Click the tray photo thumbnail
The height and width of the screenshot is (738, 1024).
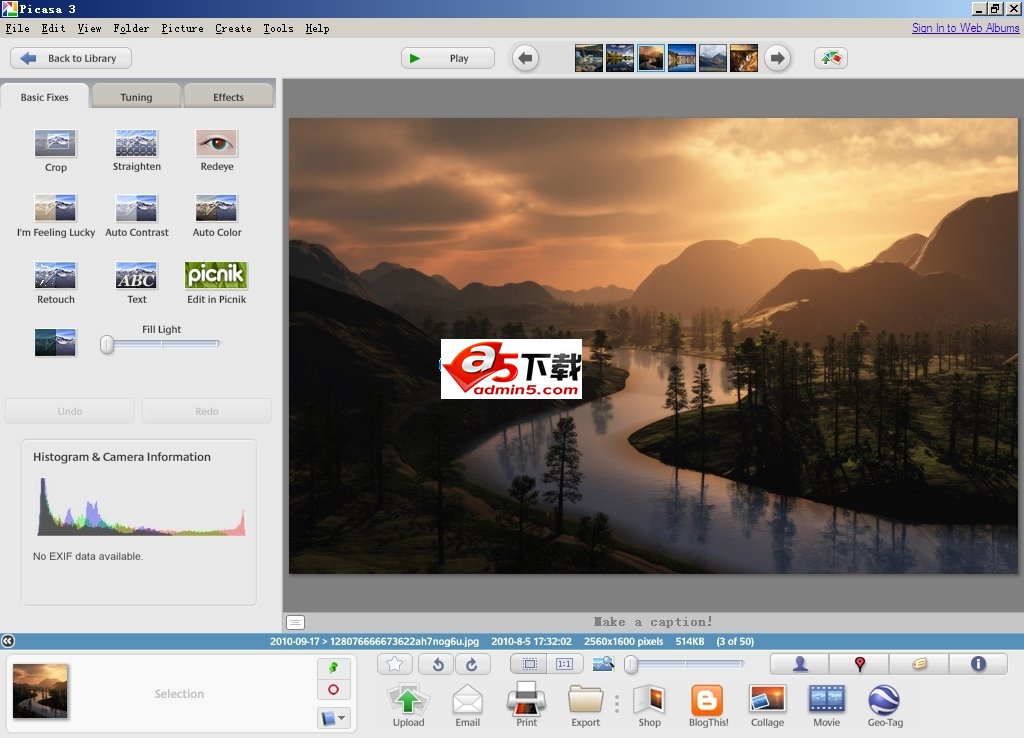click(x=40, y=691)
